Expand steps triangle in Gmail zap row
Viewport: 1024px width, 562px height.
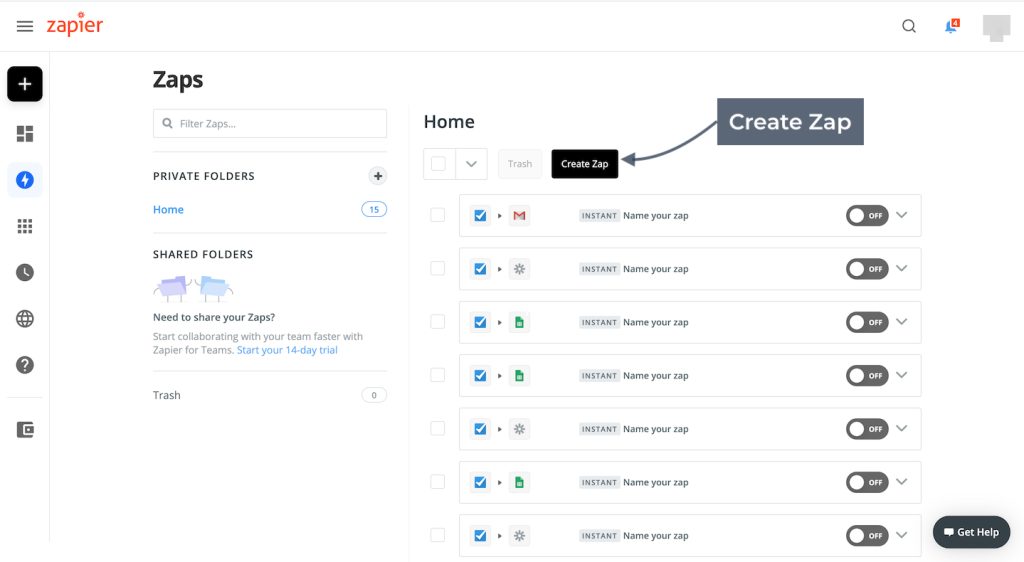(500, 215)
